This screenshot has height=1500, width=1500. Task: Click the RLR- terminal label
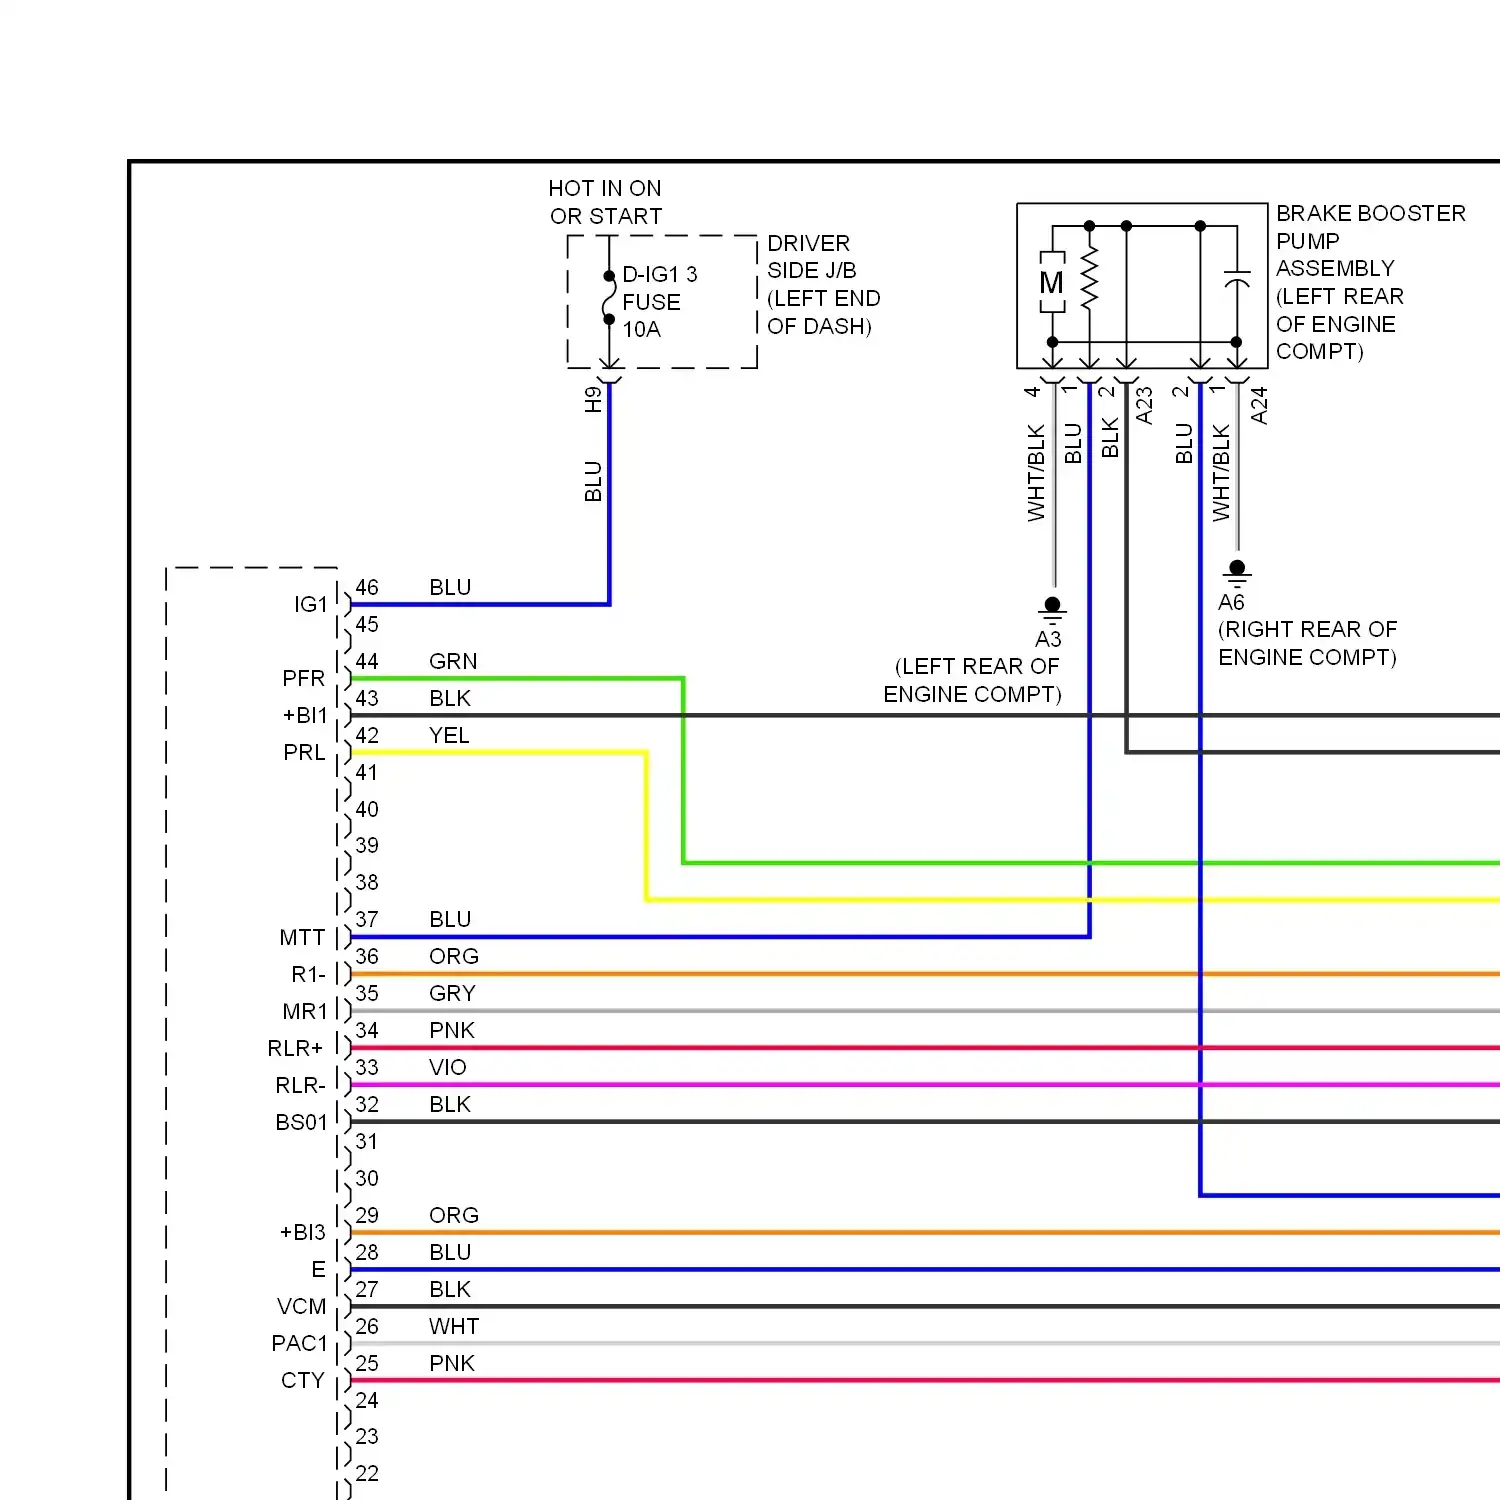(x=300, y=1085)
